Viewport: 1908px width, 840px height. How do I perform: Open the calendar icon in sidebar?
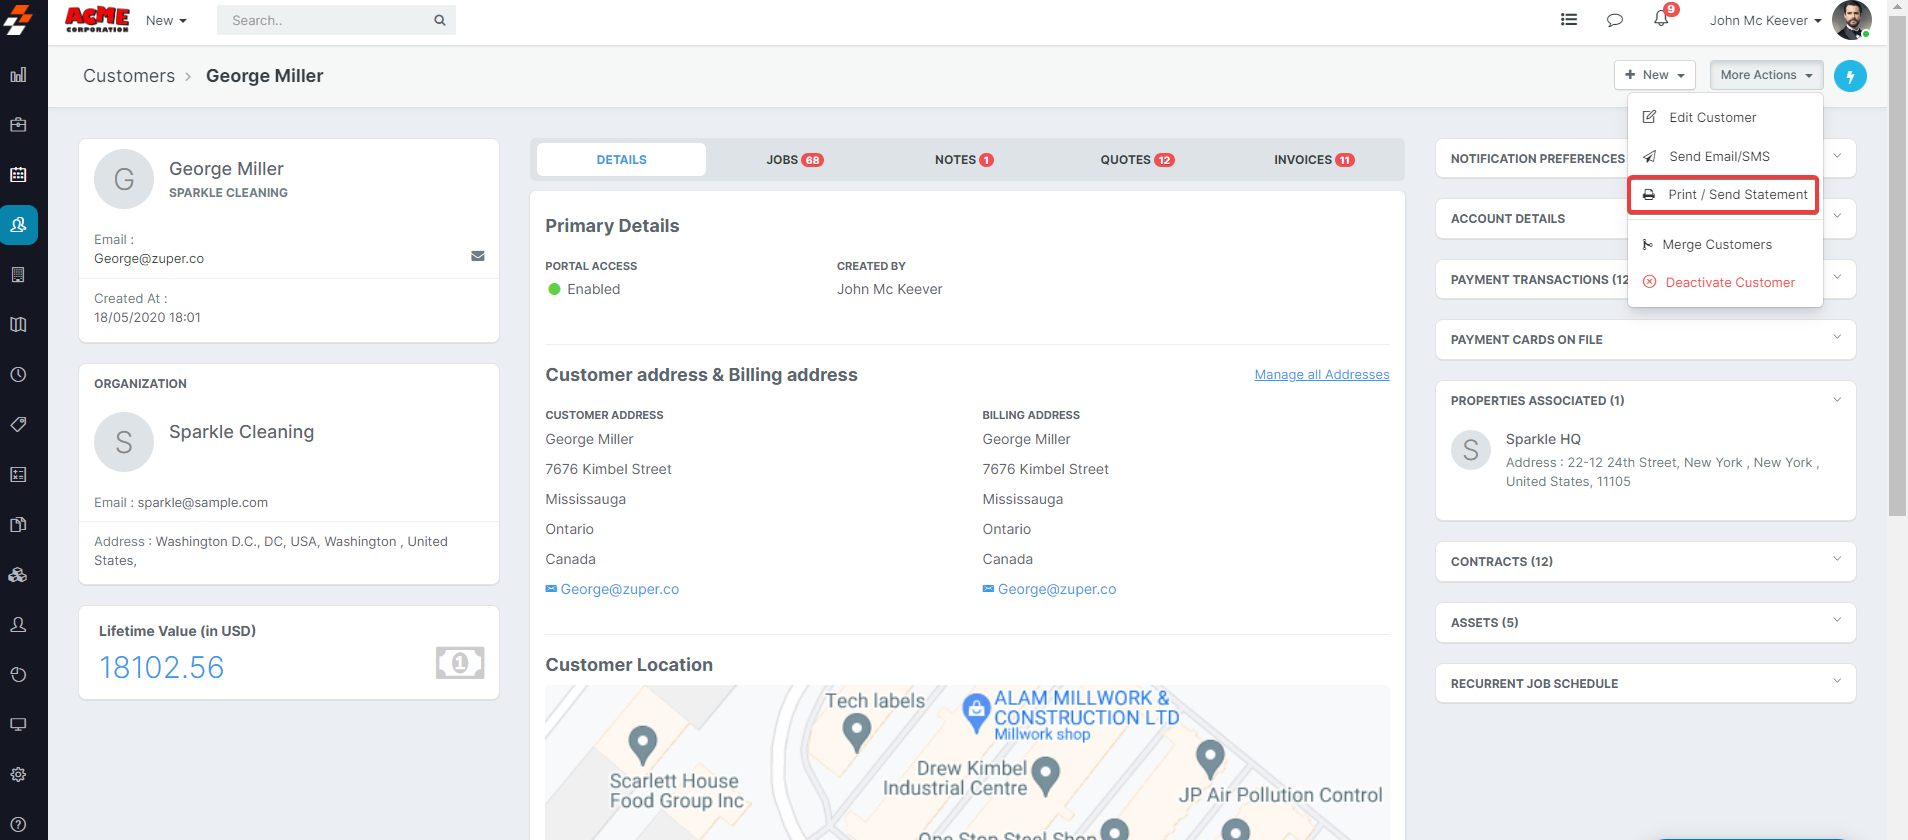(18, 175)
